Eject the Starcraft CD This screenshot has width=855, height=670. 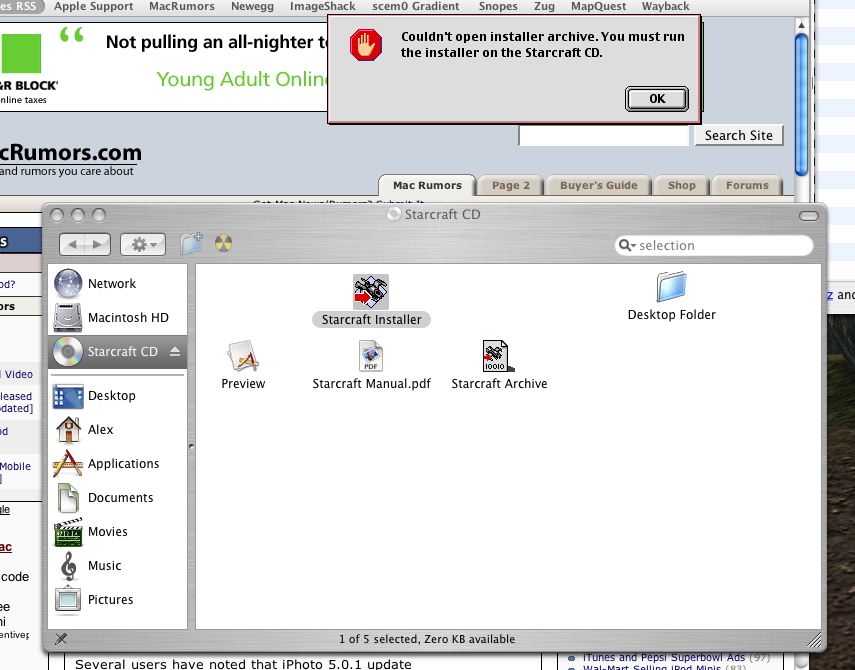click(x=175, y=351)
